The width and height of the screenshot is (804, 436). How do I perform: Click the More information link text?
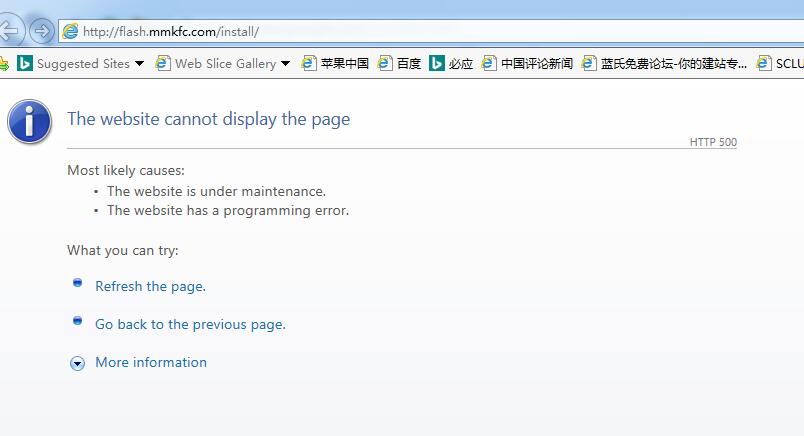pyautogui.click(x=151, y=362)
